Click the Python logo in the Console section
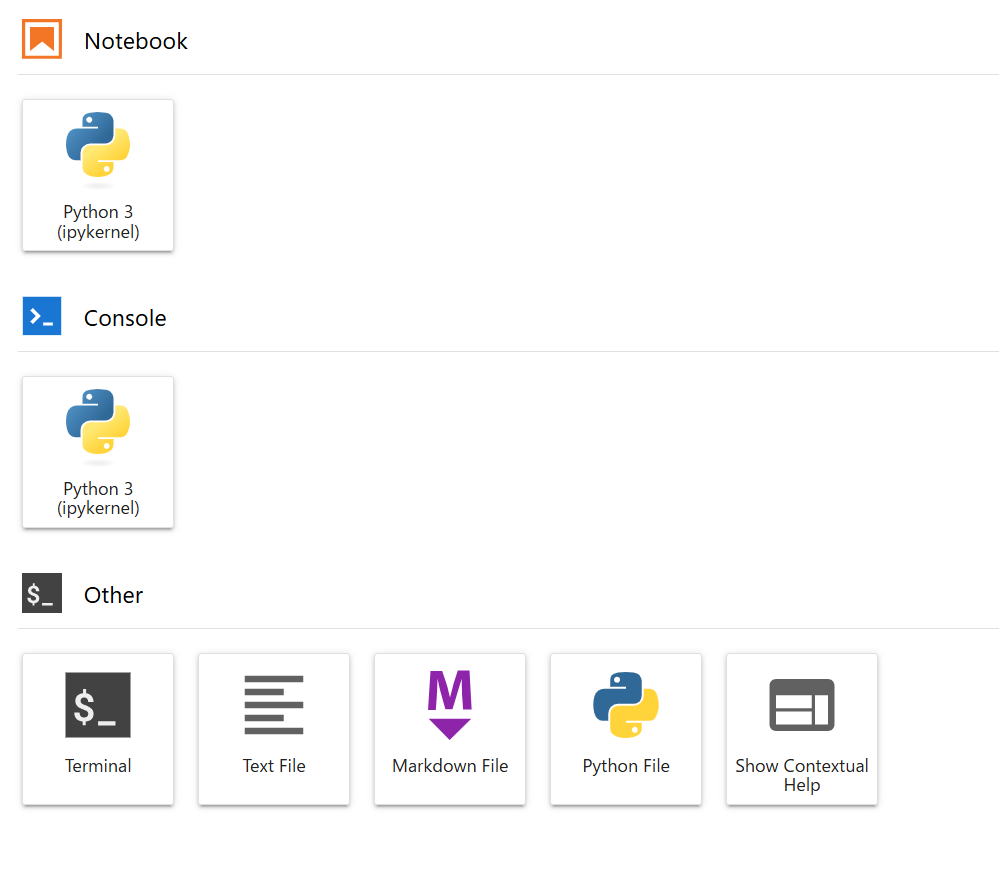Screen dimensions: 999x887 (98, 423)
